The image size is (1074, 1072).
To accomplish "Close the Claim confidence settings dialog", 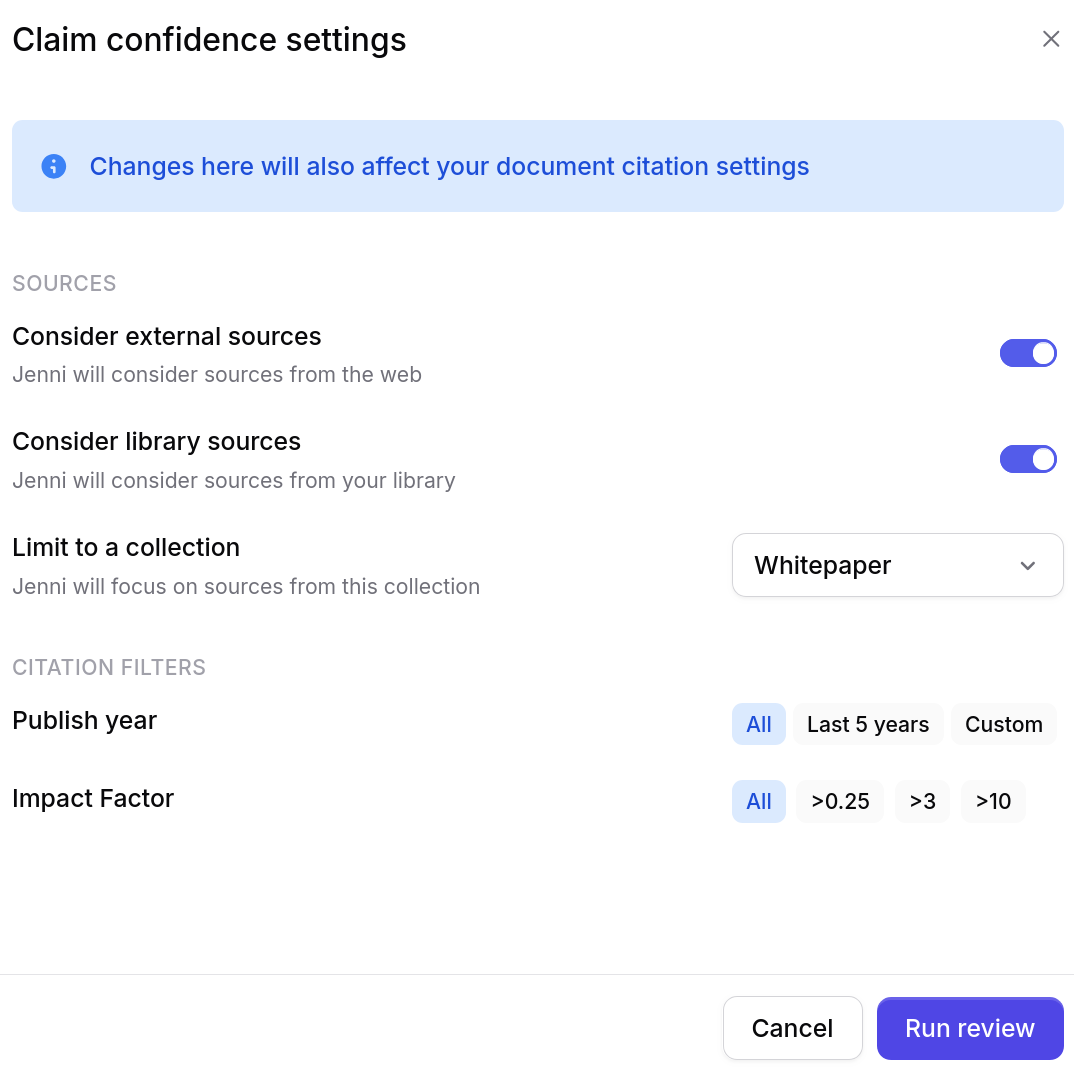I will pos(1051,38).
